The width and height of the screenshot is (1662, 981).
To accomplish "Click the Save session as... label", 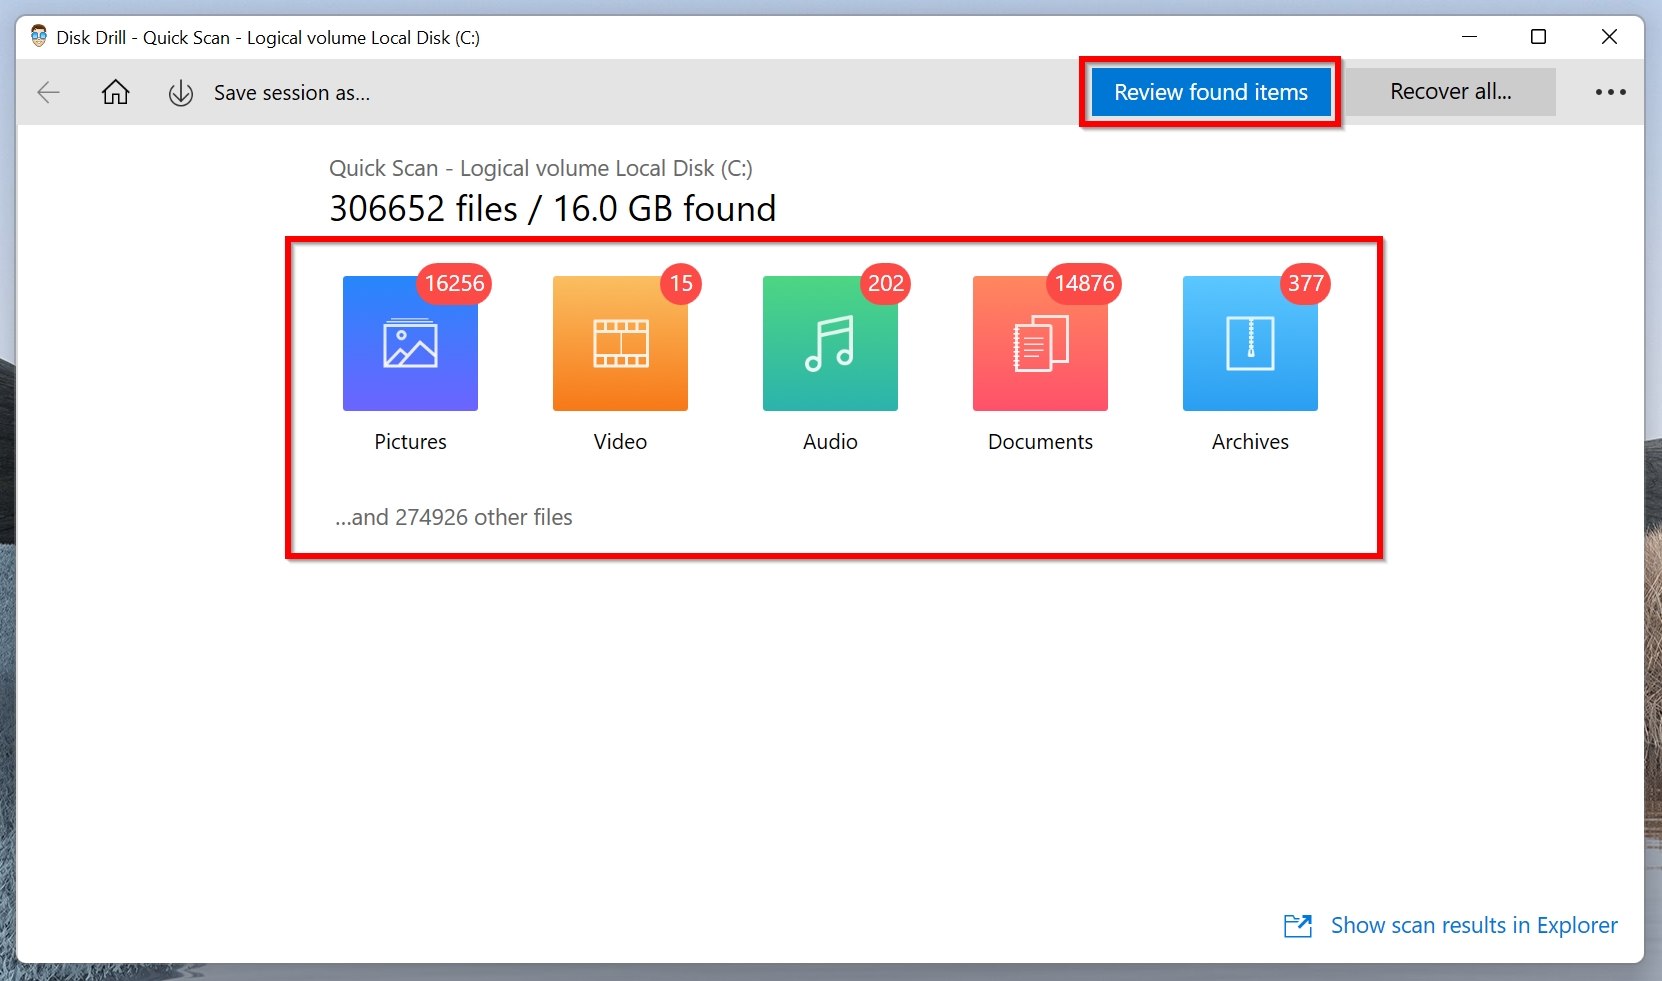I will point(292,93).
